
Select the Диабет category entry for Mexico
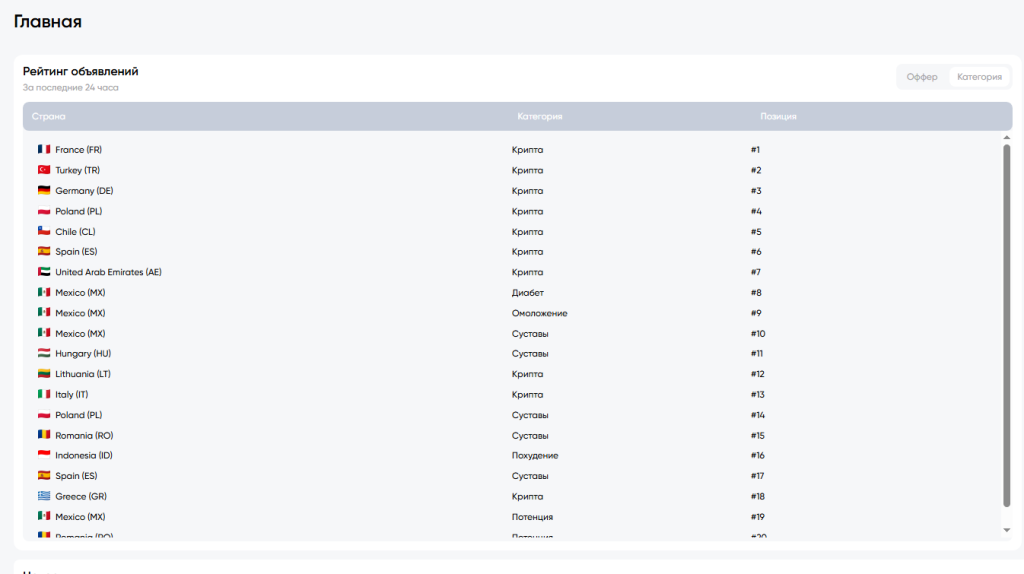pyautogui.click(x=528, y=293)
